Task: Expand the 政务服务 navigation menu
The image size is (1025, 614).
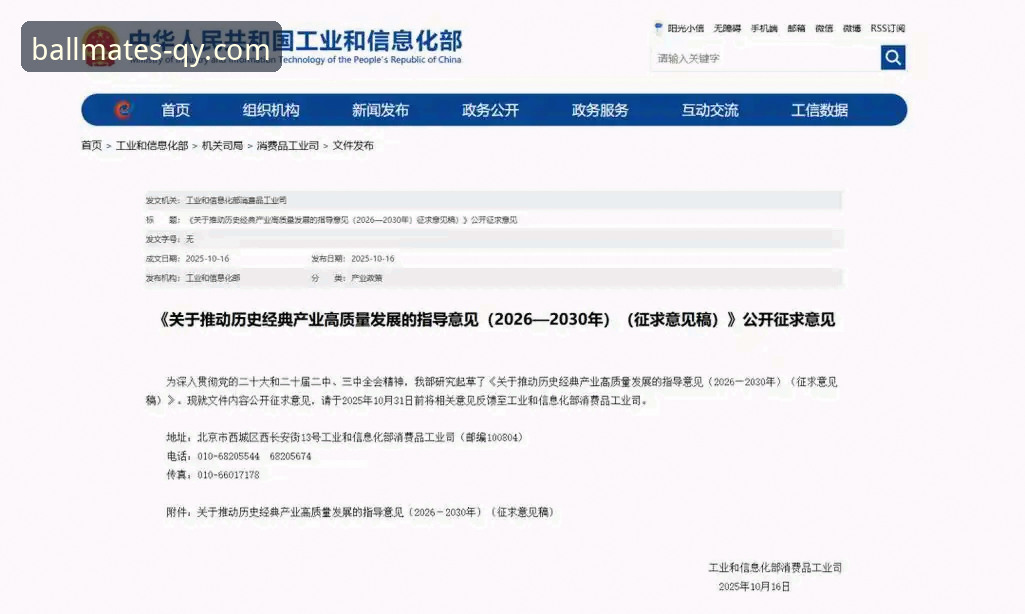Action: 599,110
